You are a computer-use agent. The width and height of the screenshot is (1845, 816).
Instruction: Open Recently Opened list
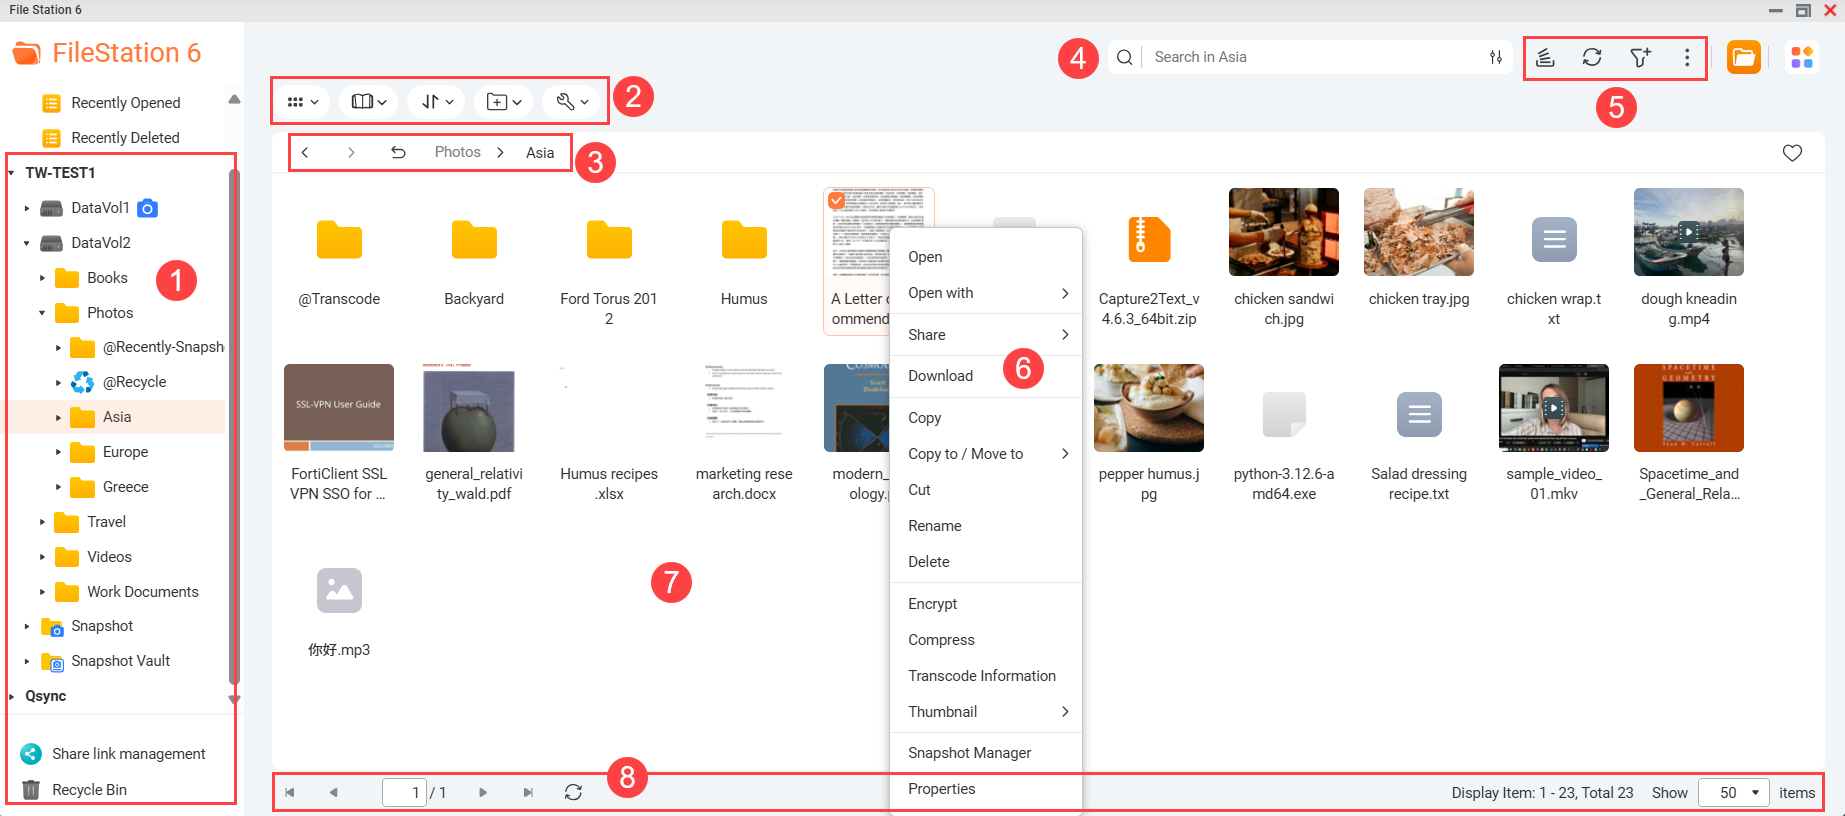125,103
